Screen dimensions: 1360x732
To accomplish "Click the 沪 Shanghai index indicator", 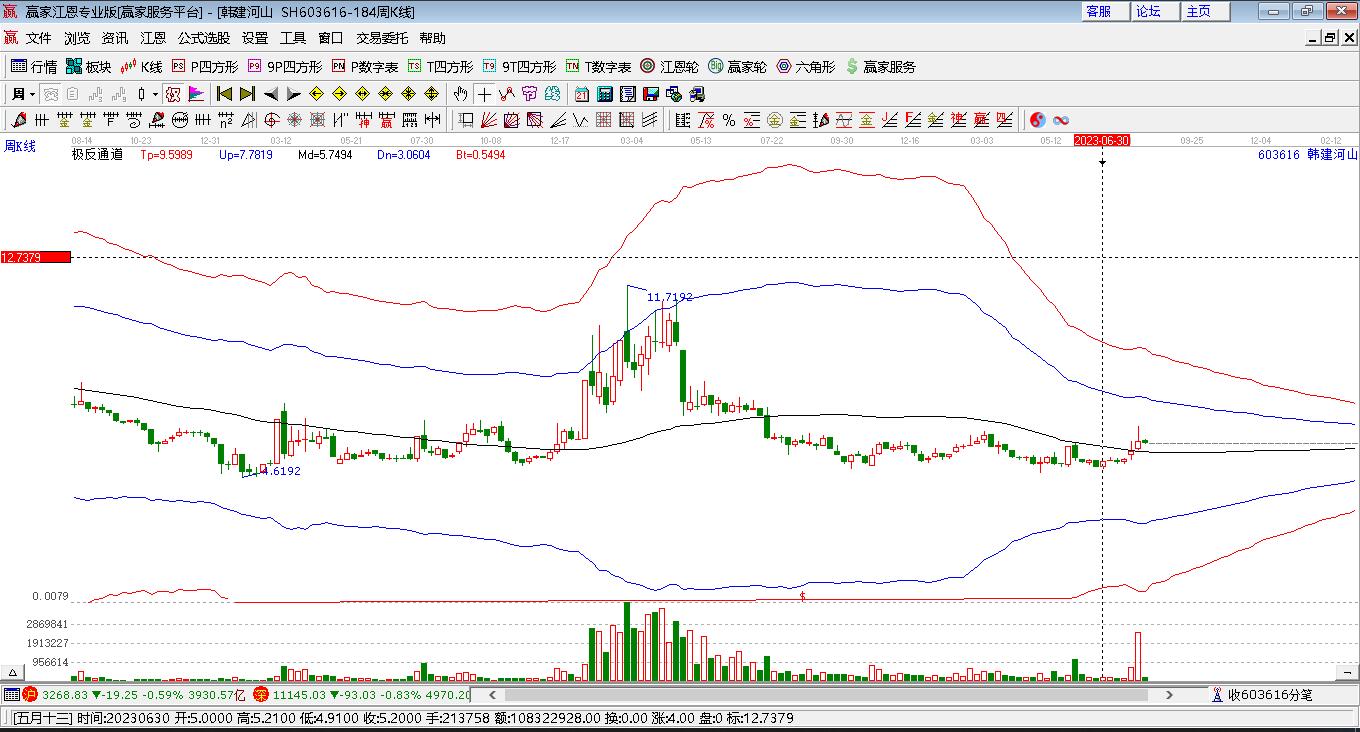I will point(29,694).
